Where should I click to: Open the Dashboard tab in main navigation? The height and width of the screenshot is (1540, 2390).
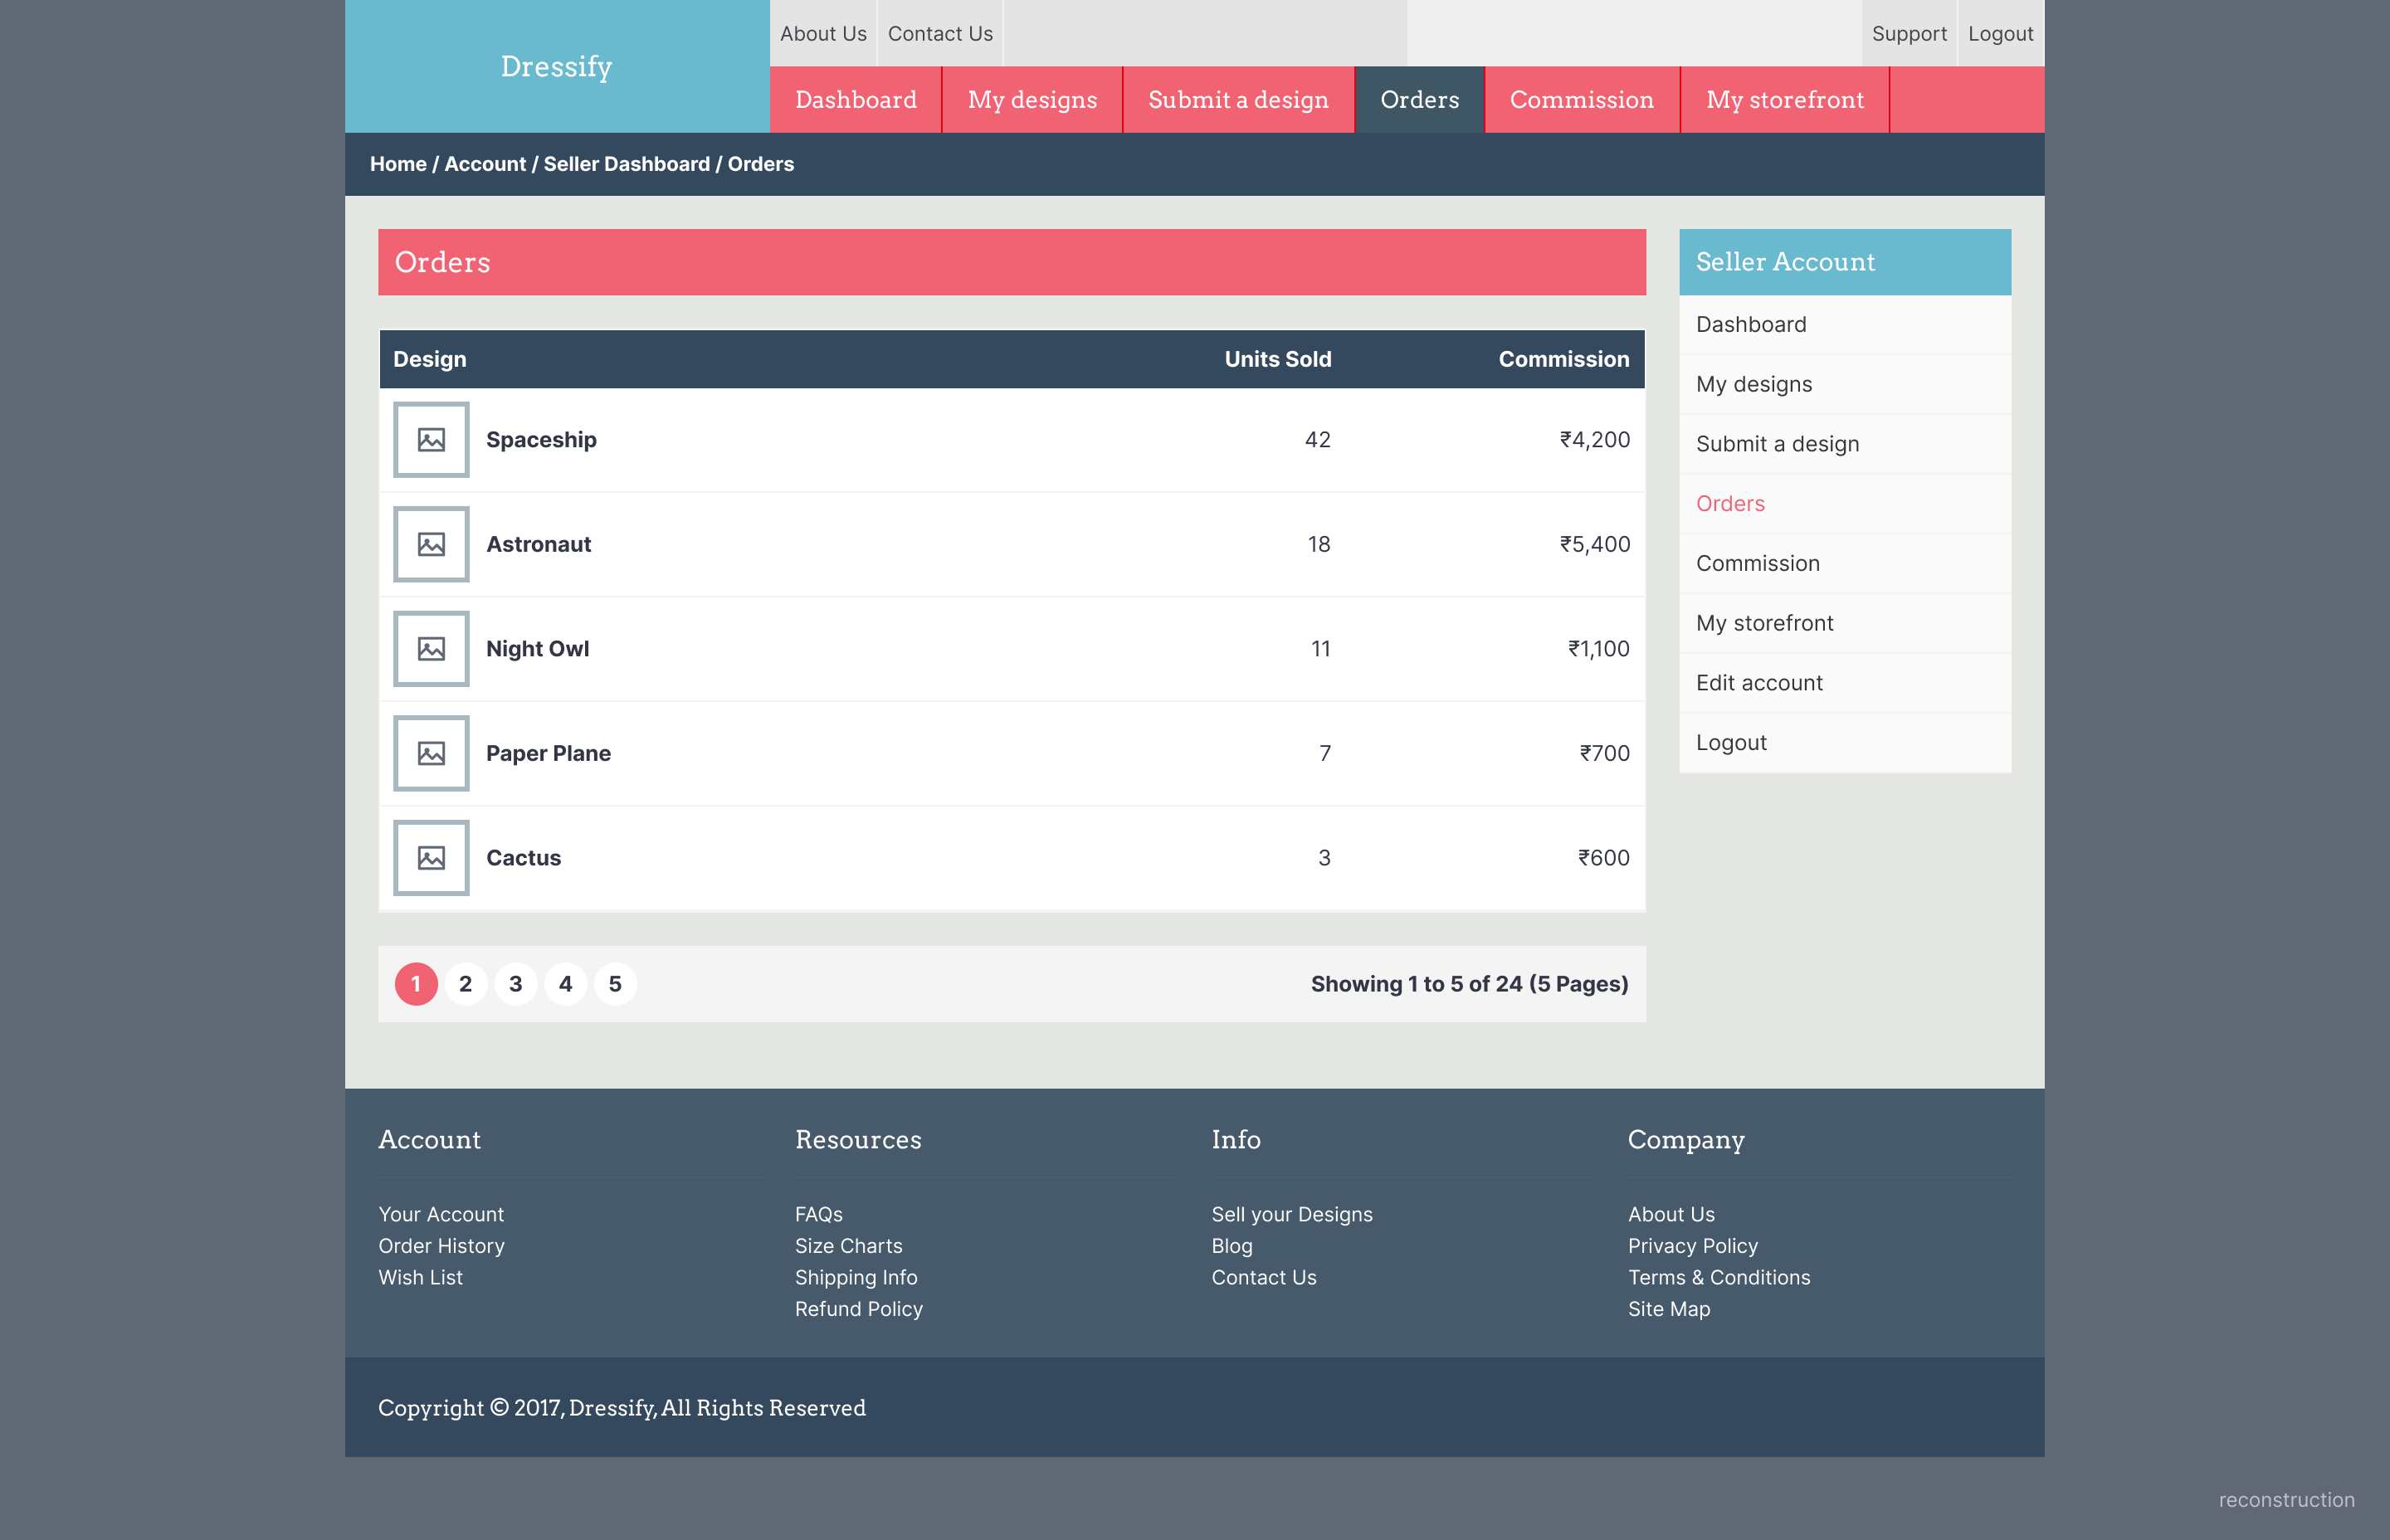tap(856, 100)
